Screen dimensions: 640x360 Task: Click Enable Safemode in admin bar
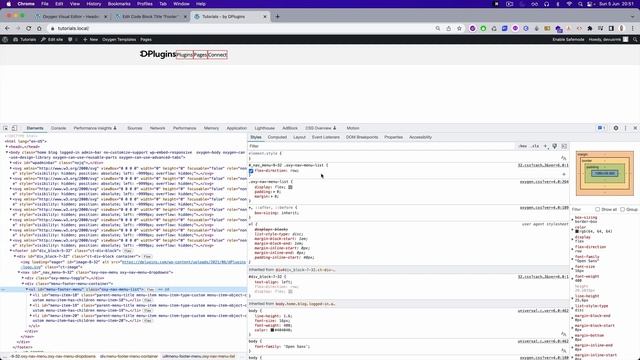coord(568,40)
